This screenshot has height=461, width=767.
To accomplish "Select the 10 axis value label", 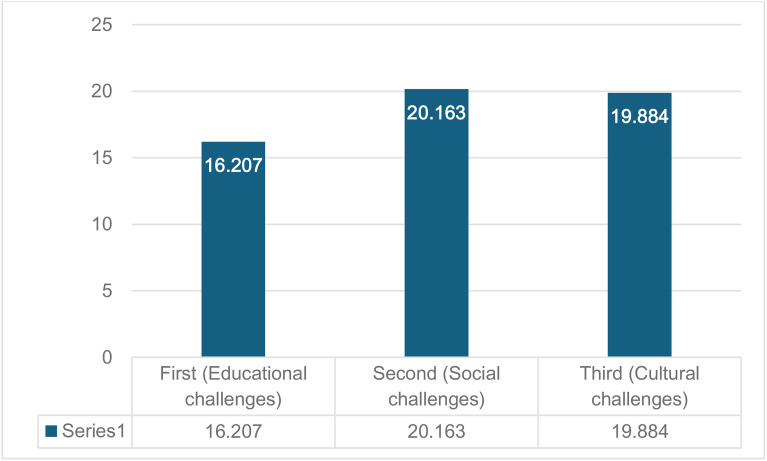I will point(102,224).
